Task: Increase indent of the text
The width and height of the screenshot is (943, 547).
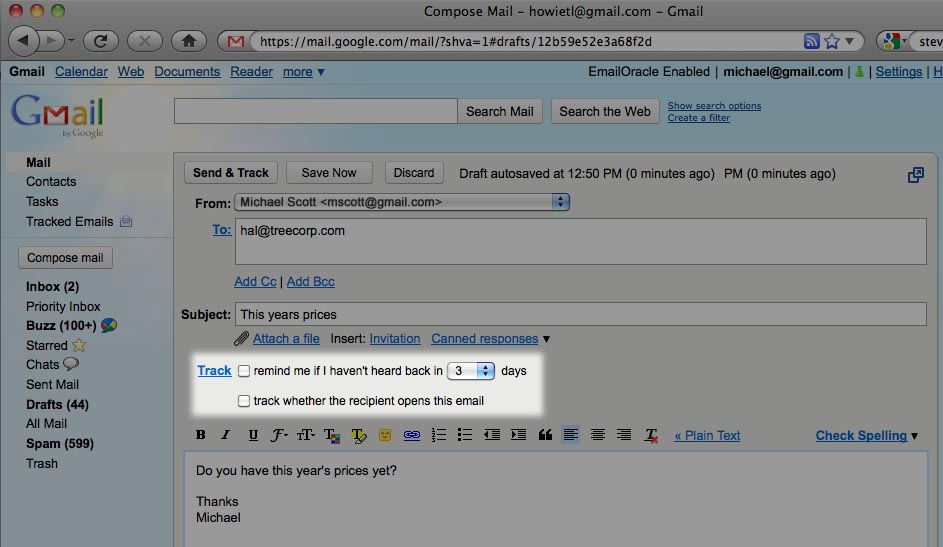Action: [518, 435]
